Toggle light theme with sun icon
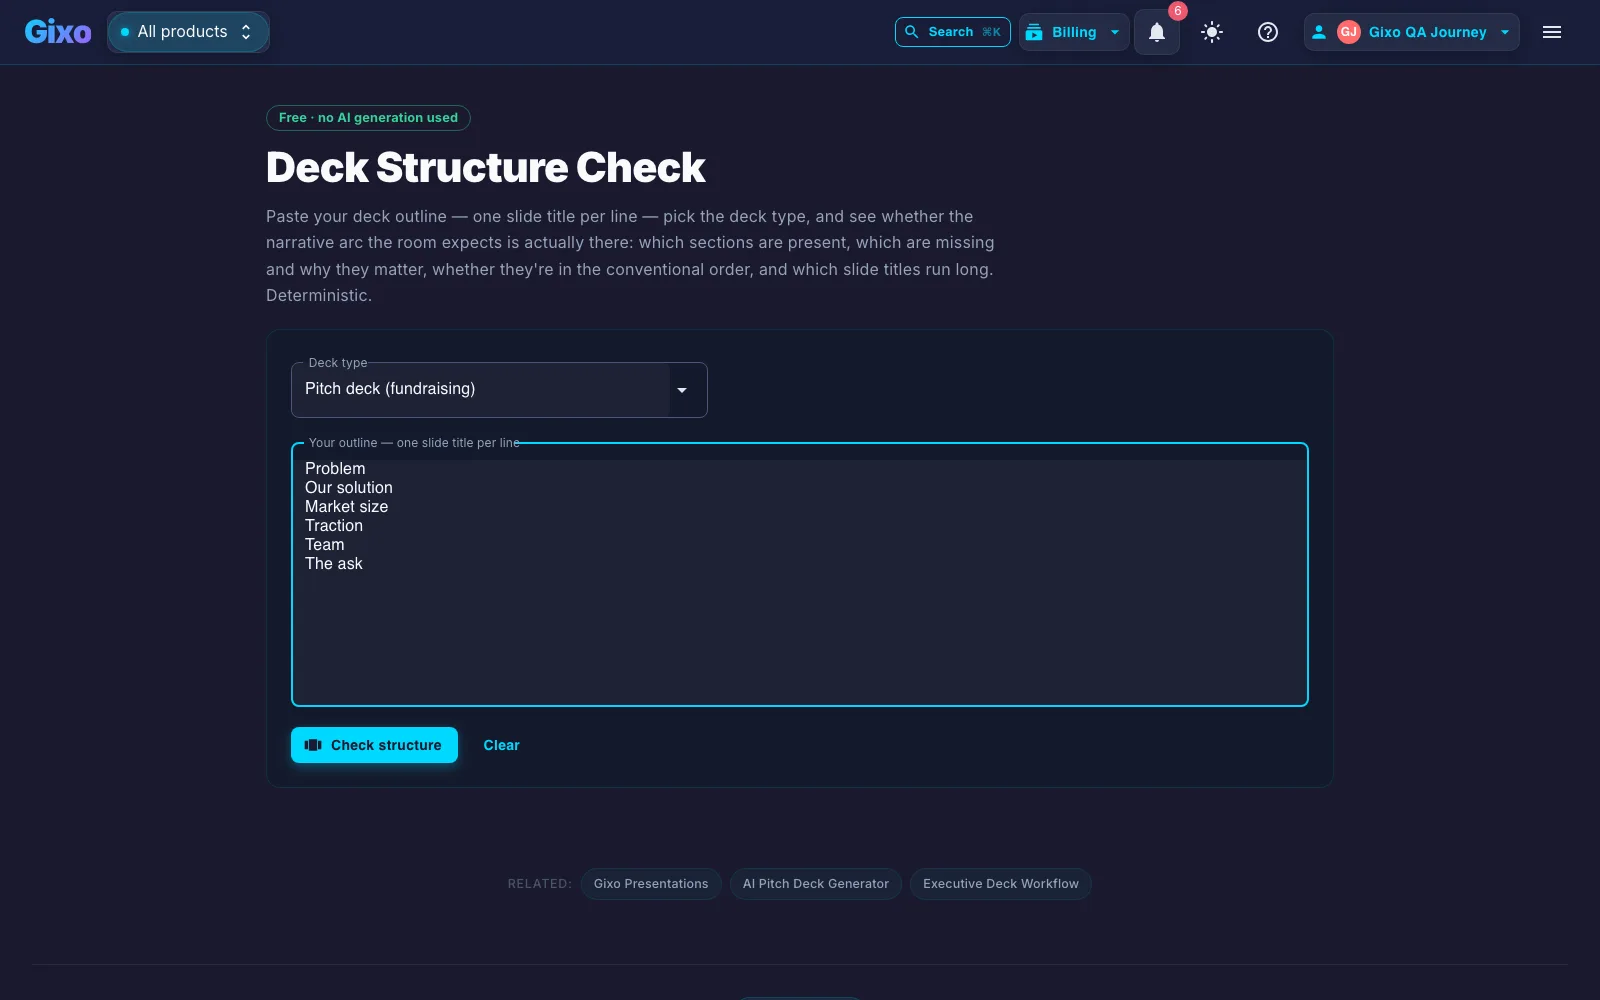This screenshot has height=1000, width=1600. pos(1212,32)
